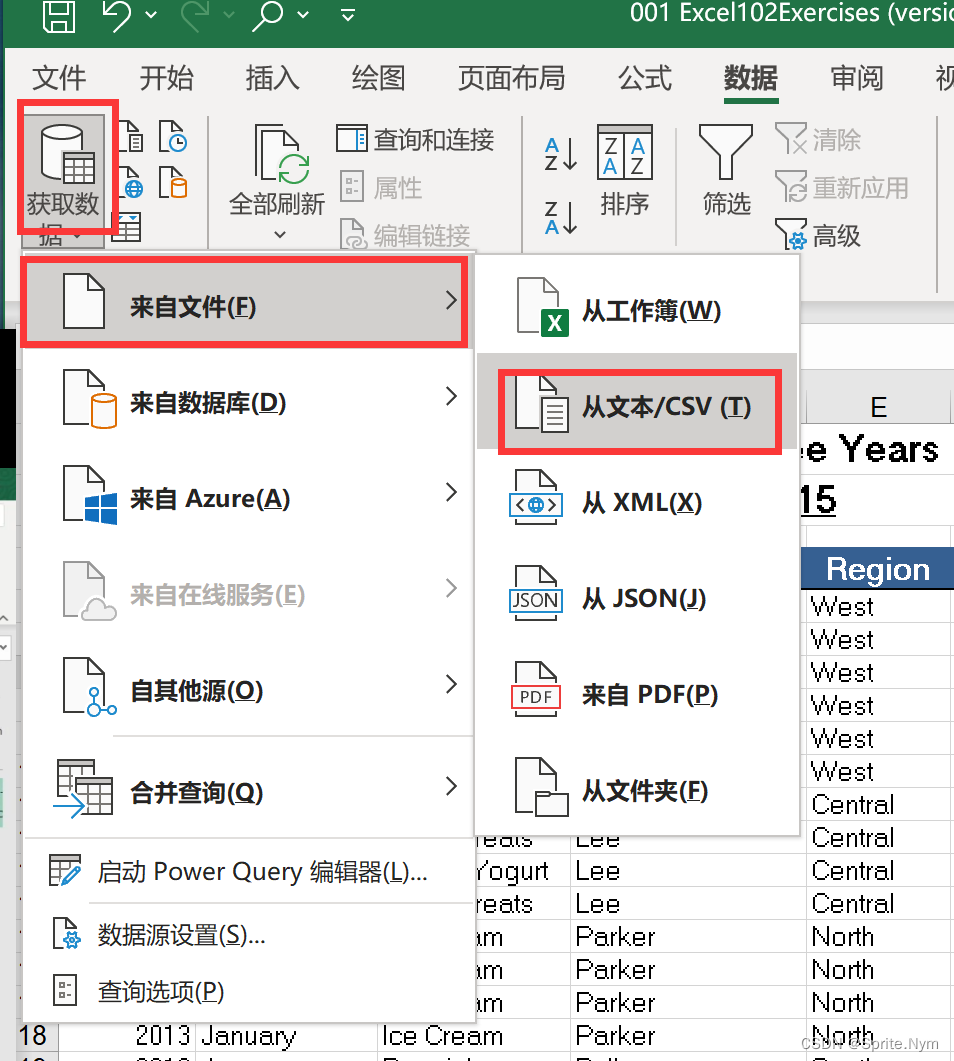Click the Undo arrow icon

click(116, 15)
